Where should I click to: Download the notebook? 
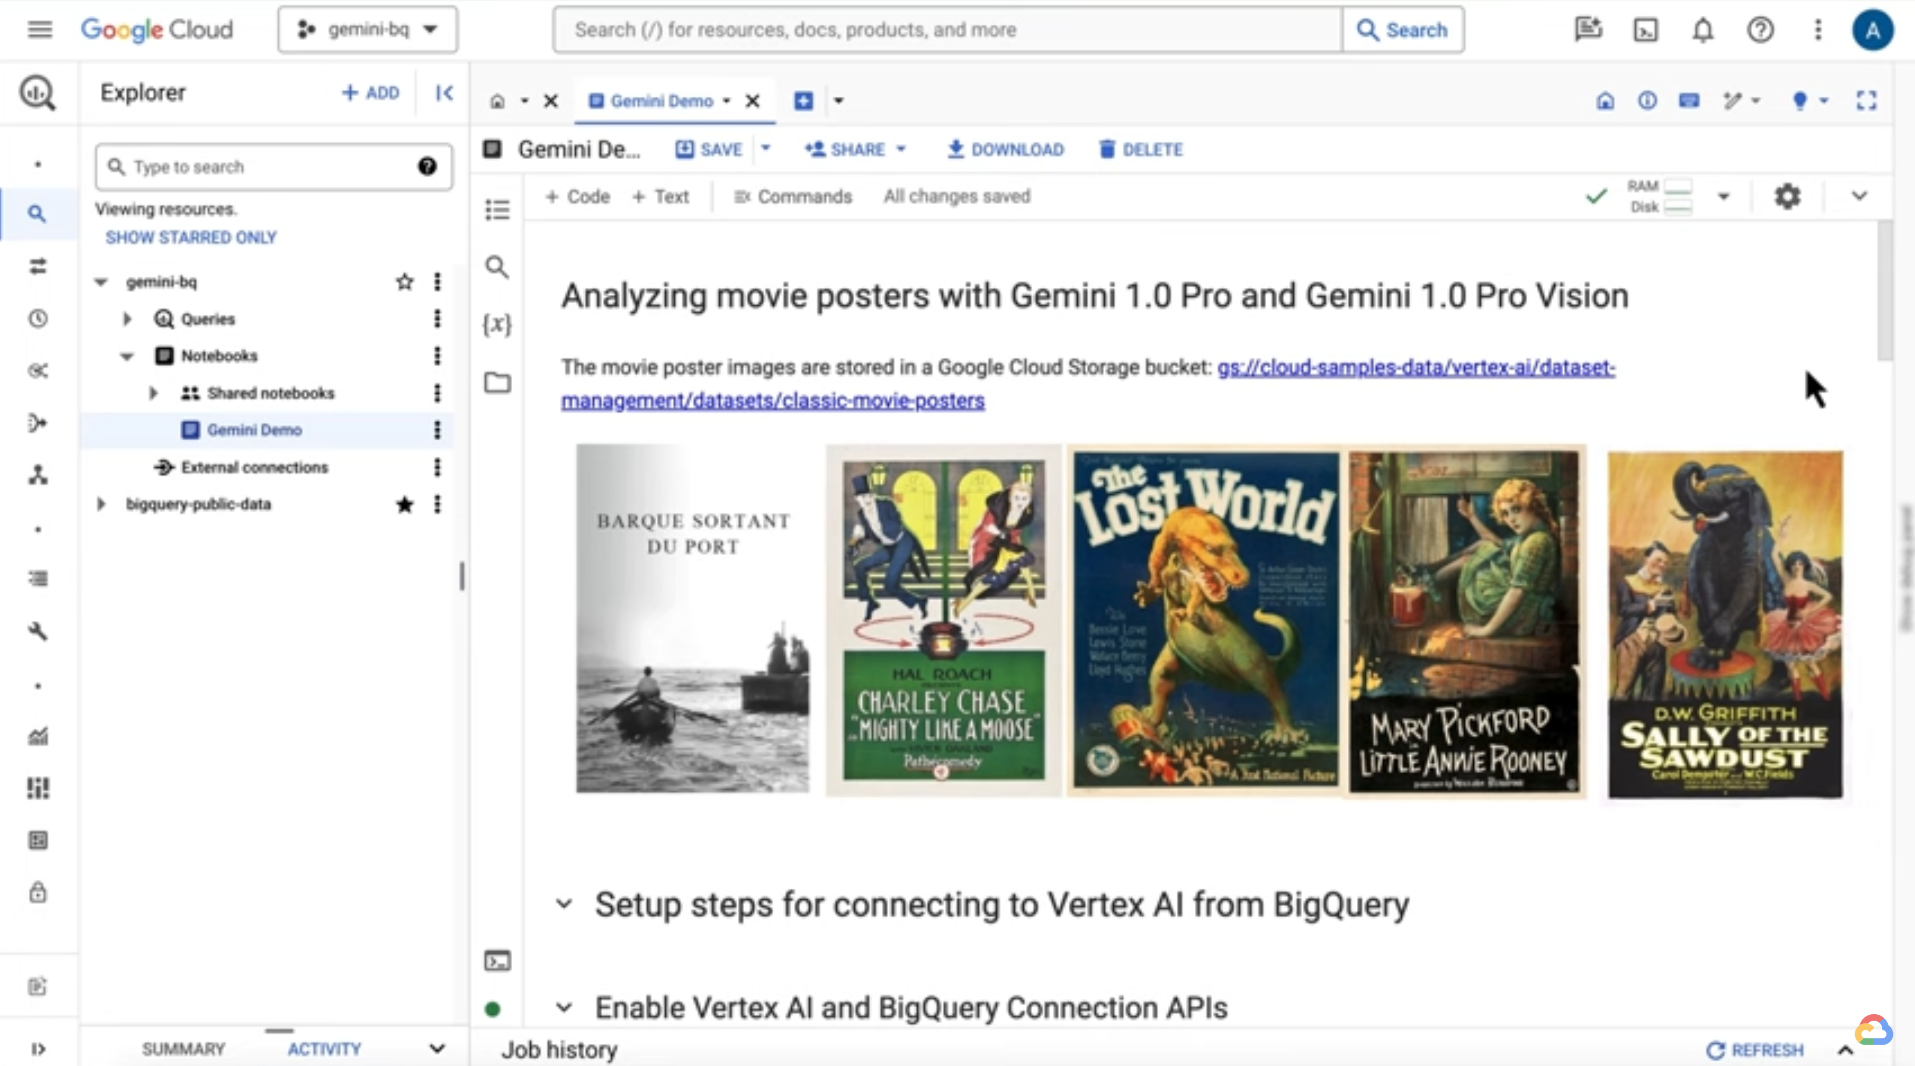(x=1005, y=149)
